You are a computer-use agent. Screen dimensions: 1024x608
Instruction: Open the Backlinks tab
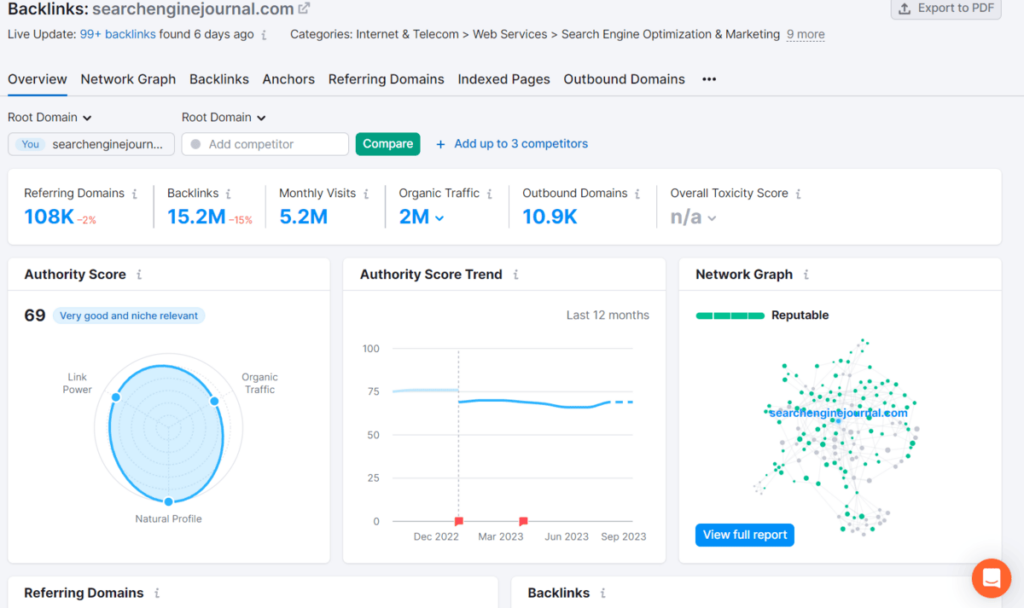tap(219, 79)
